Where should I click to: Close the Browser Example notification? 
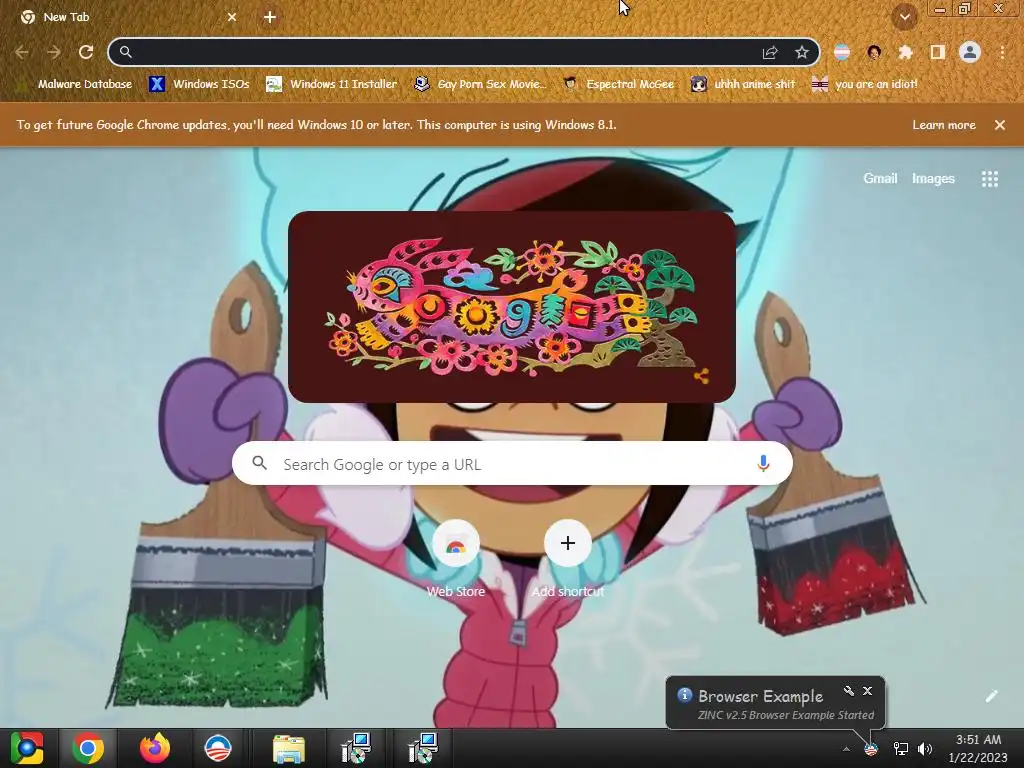pos(867,691)
